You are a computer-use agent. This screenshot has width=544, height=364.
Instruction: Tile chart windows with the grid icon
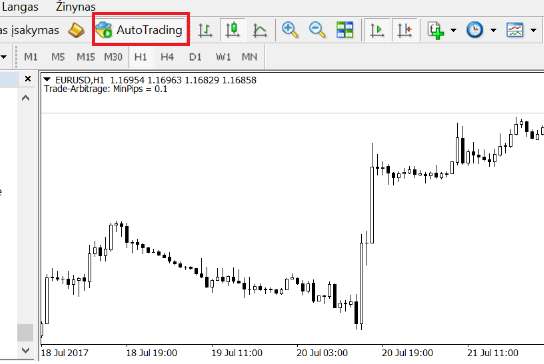(345, 30)
